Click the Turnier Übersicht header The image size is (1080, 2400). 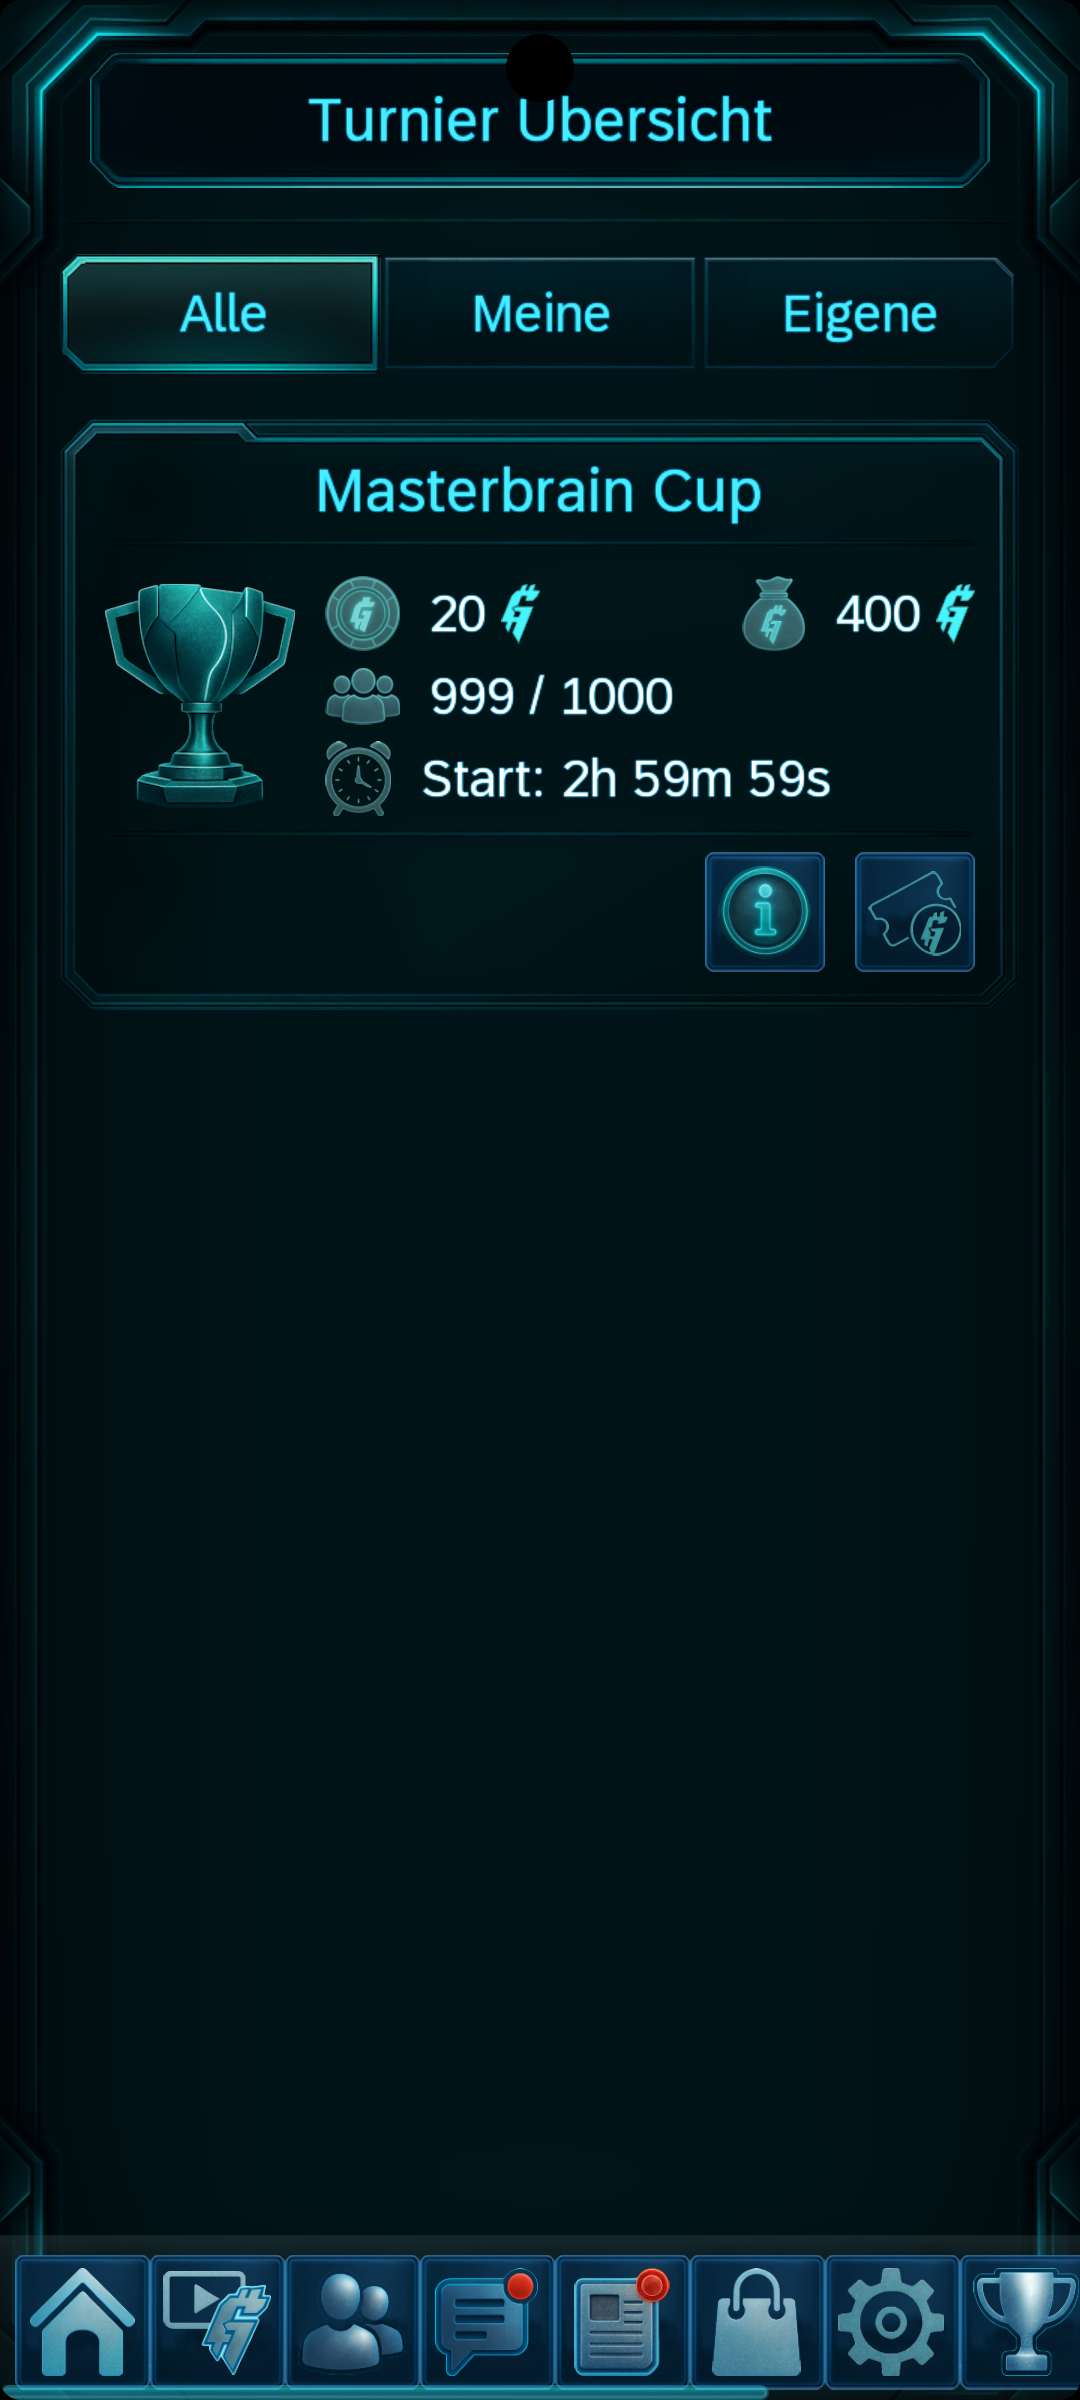540,120
